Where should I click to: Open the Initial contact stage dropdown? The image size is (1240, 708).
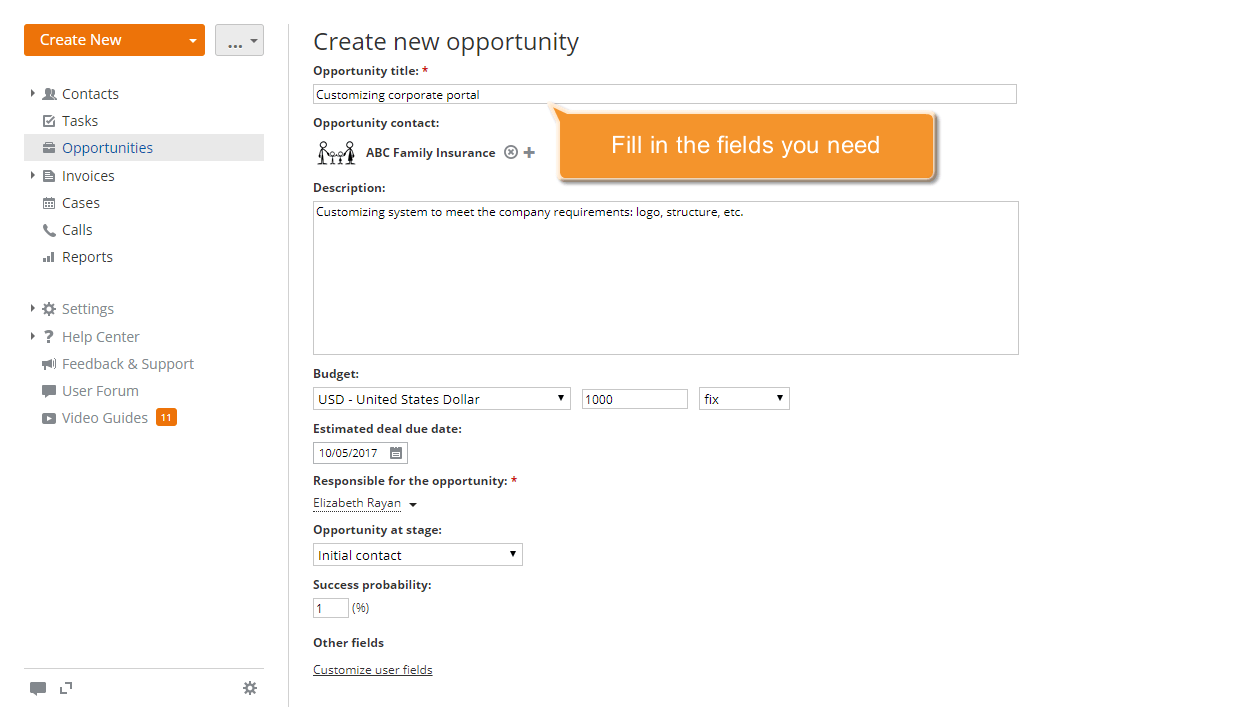[417, 555]
